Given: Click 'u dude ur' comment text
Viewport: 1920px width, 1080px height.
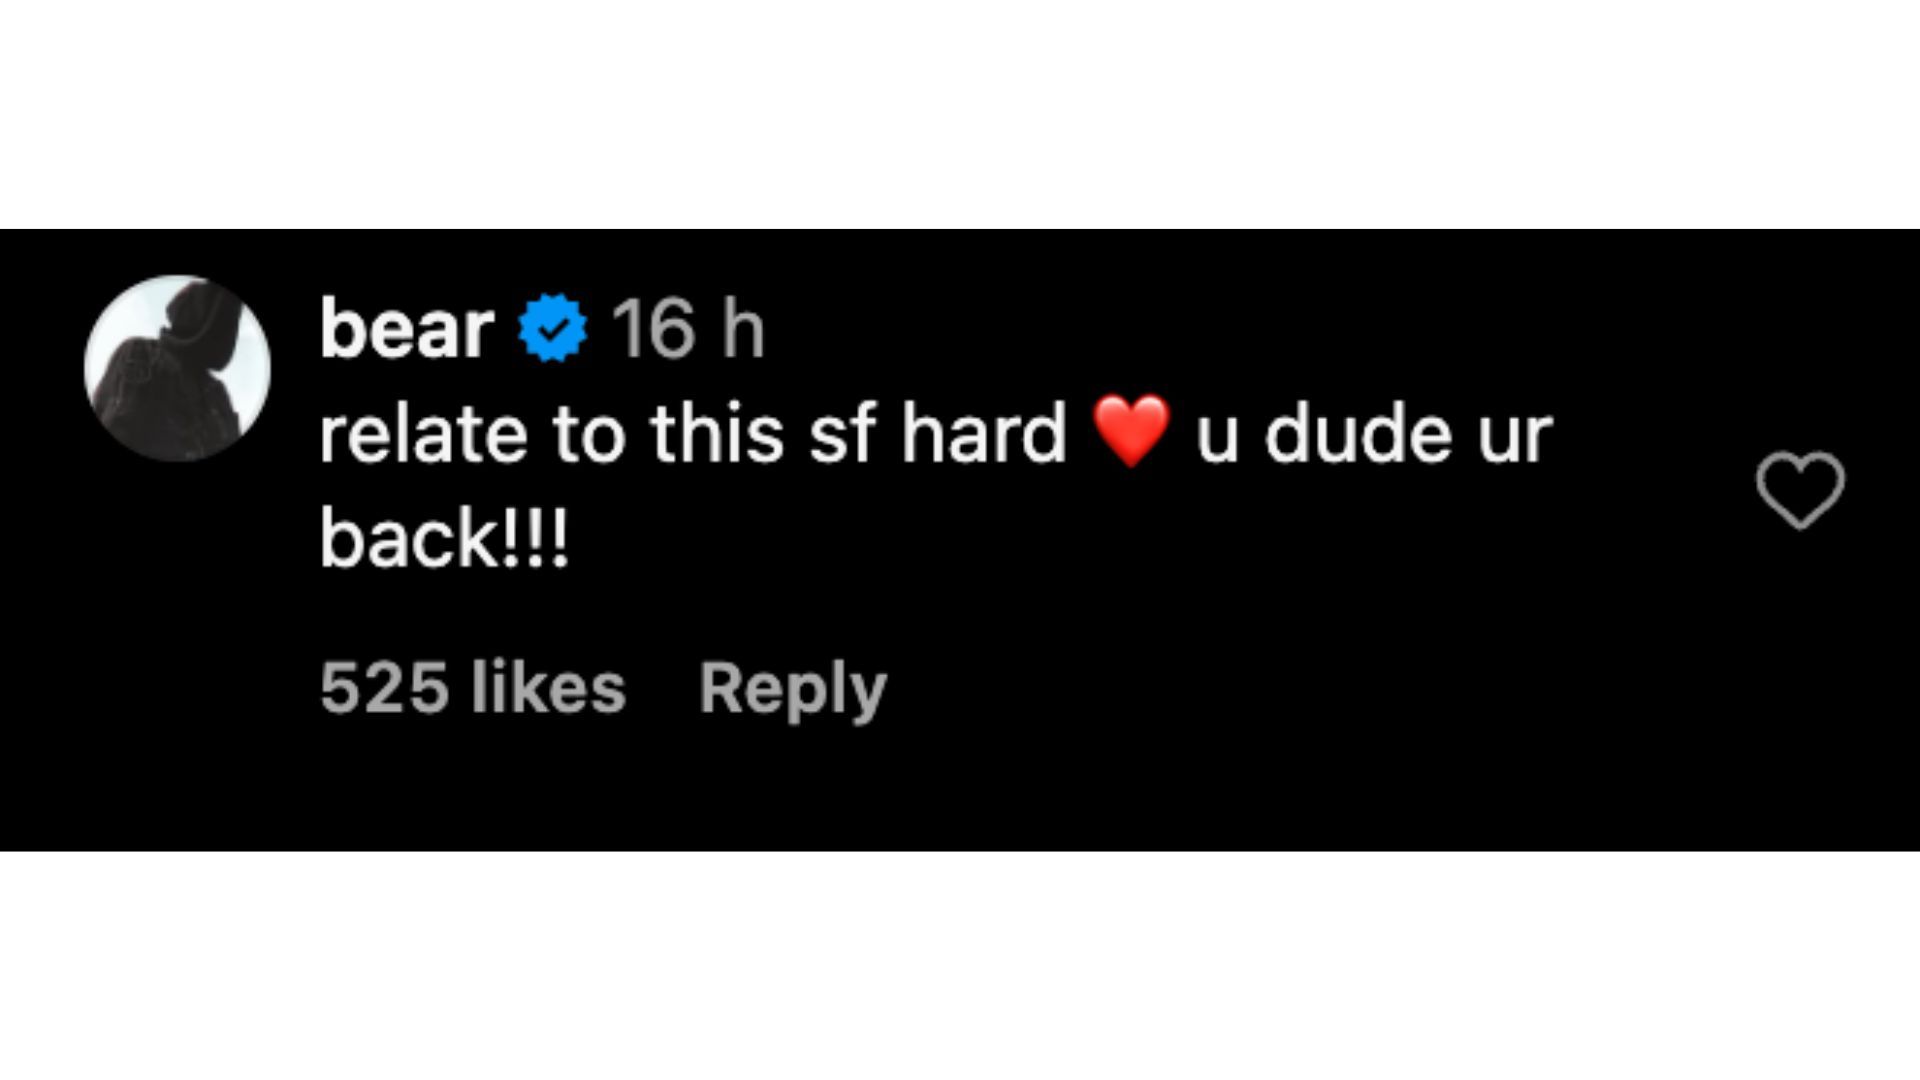Looking at the screenshot, I should click(x=1373, y=434).
